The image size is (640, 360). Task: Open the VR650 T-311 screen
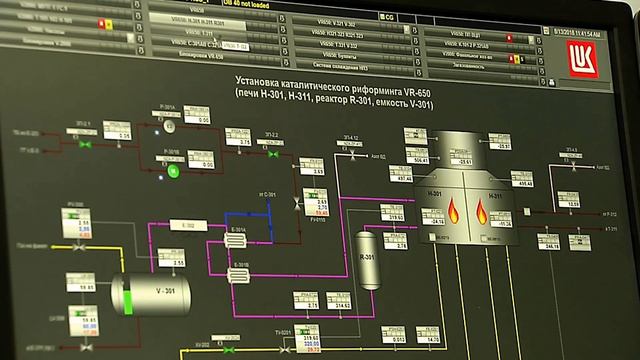199,32
